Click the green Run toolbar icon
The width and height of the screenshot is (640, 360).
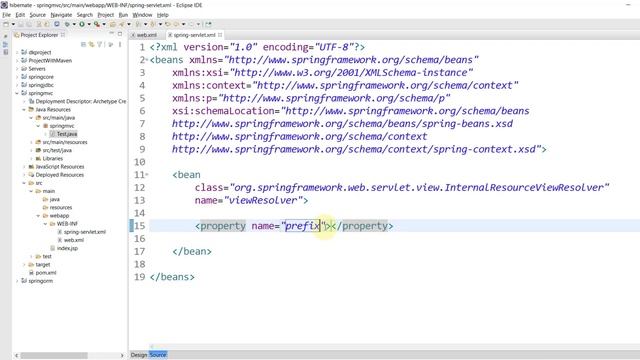82,24
